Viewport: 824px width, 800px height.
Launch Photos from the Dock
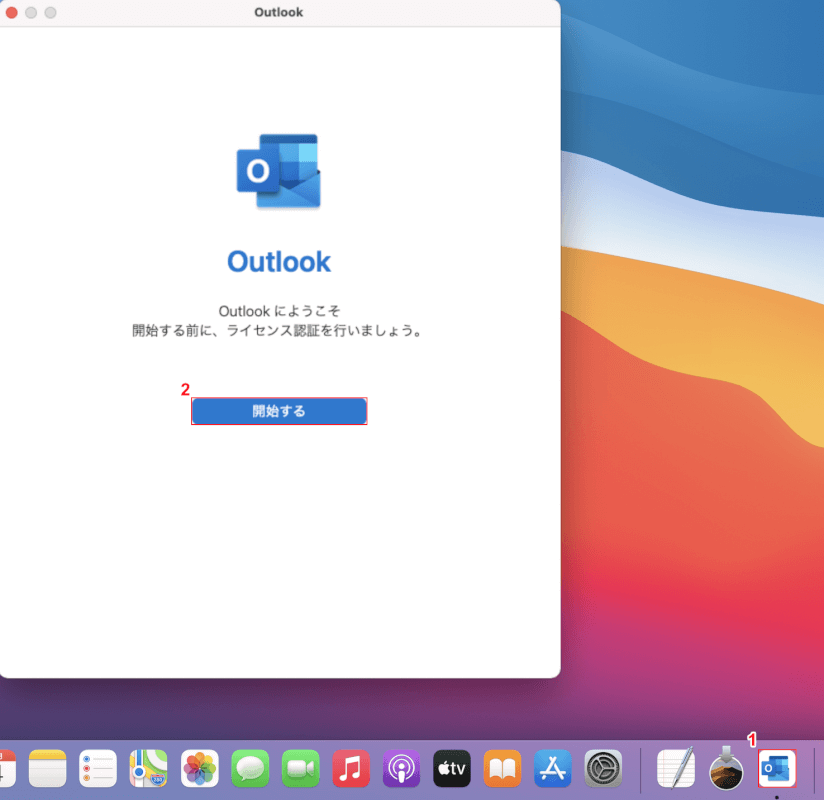[200, 768]
